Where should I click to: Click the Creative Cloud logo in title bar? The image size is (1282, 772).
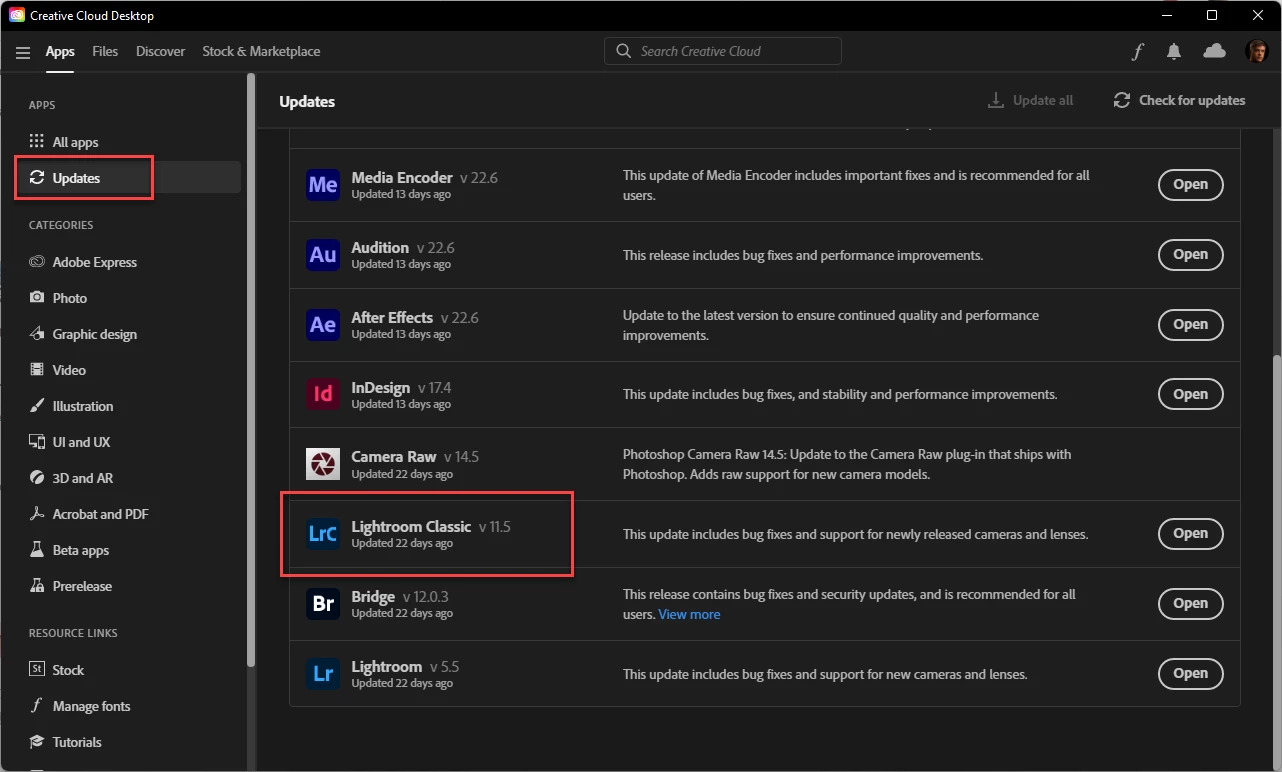pyautogui.click(x=16, y=15)
